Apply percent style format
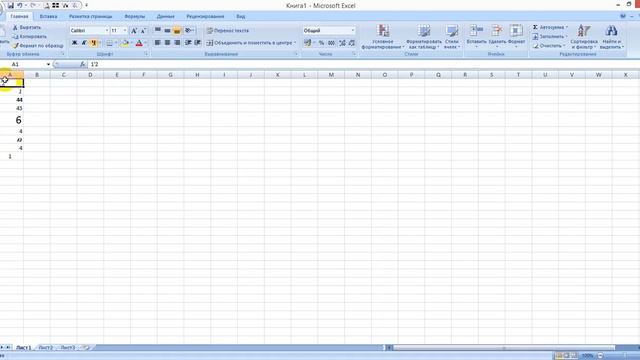Screen dimensions: 640x360 [x=322, y=43]
